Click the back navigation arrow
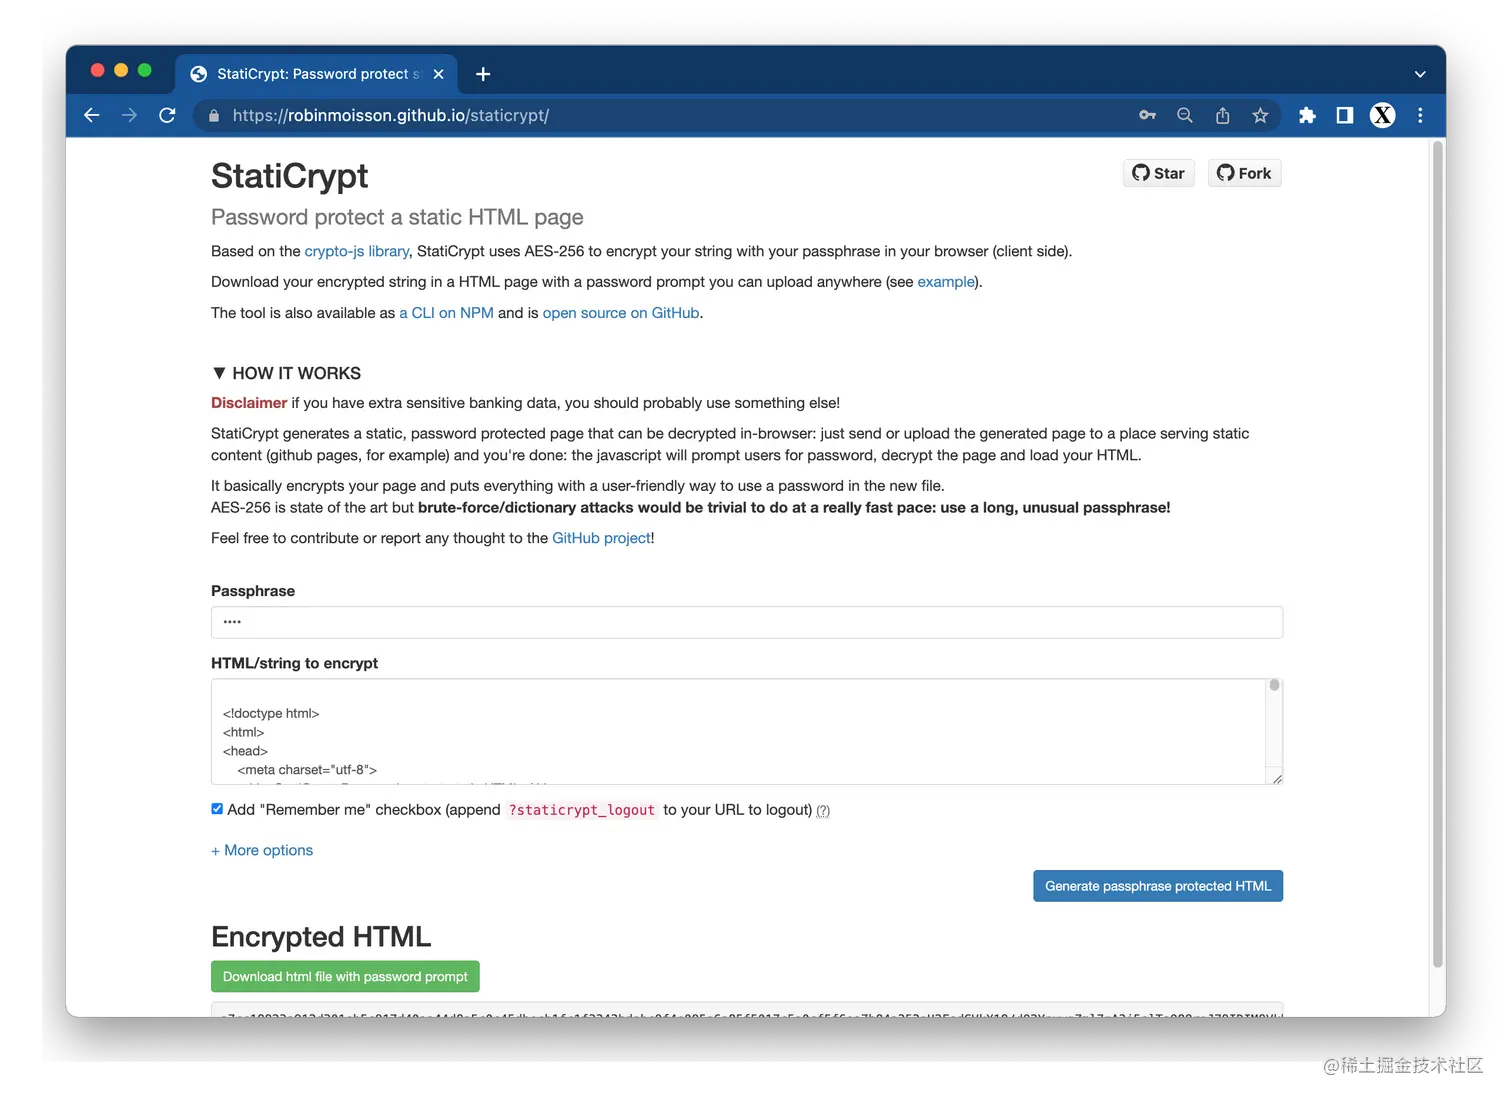This screenshot has width=1512, height=1104. coord(91,115)
